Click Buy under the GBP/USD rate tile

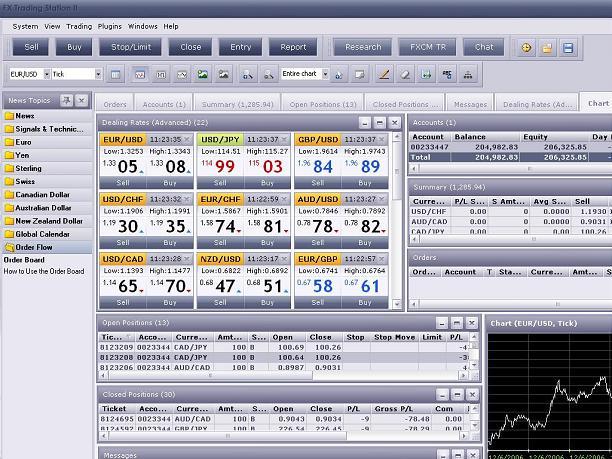point(365,183)
